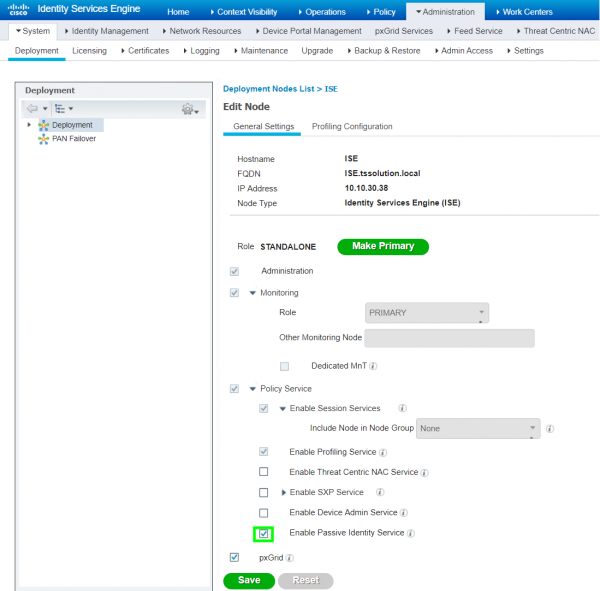
Task: Toggle Enable Passive Identity Service checkbox
Action: [264, 534]
